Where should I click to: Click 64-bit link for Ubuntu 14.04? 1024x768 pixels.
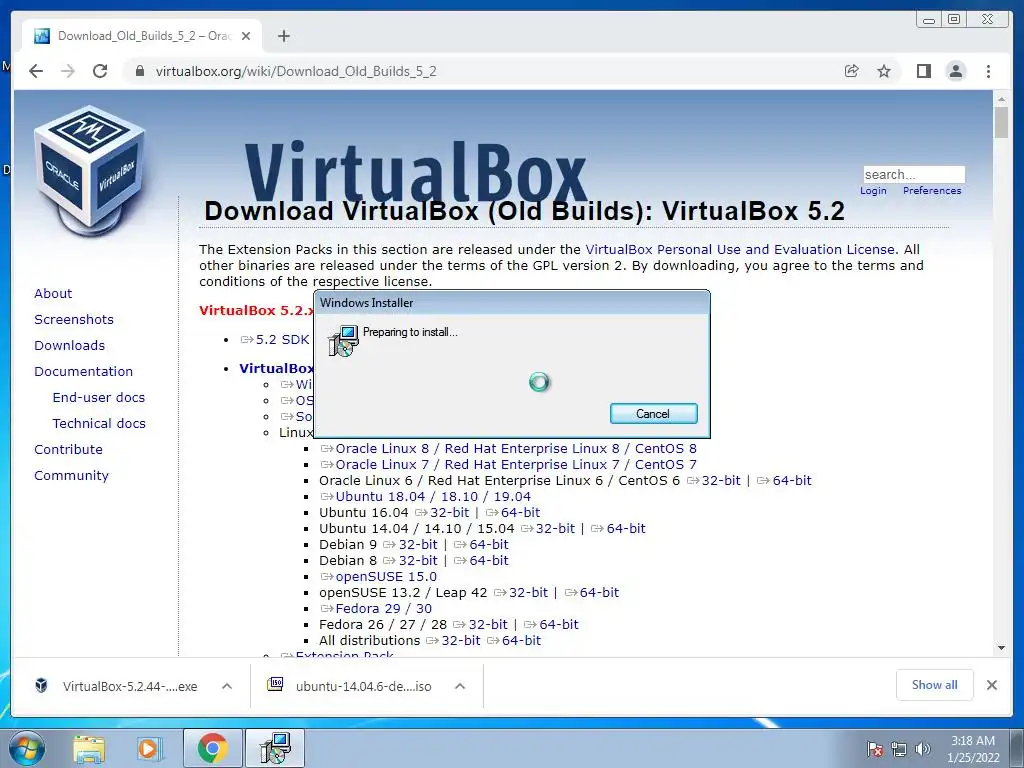click(618, 528)
